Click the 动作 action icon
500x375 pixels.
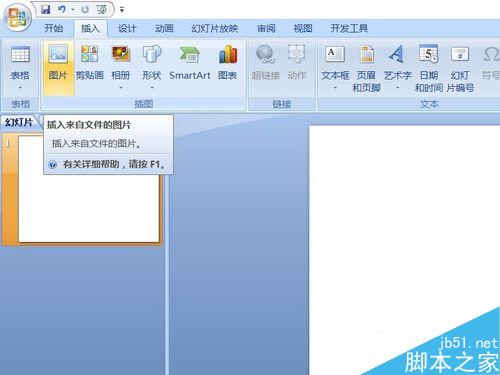297,54
